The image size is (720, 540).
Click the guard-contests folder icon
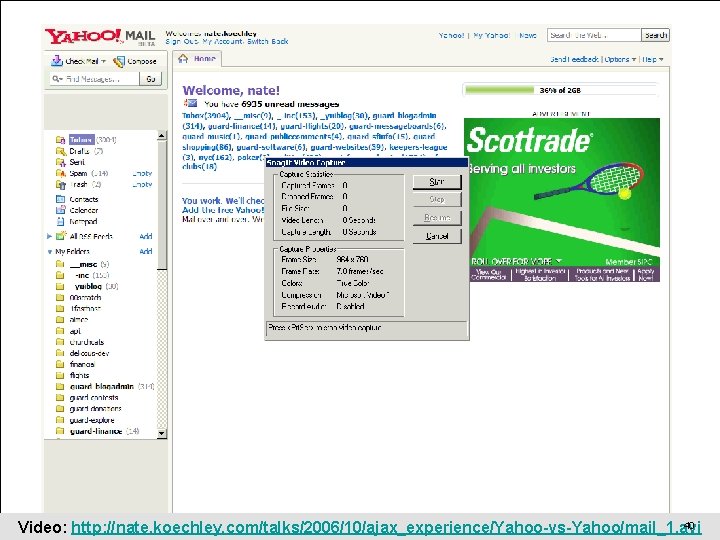pos(60,397)
